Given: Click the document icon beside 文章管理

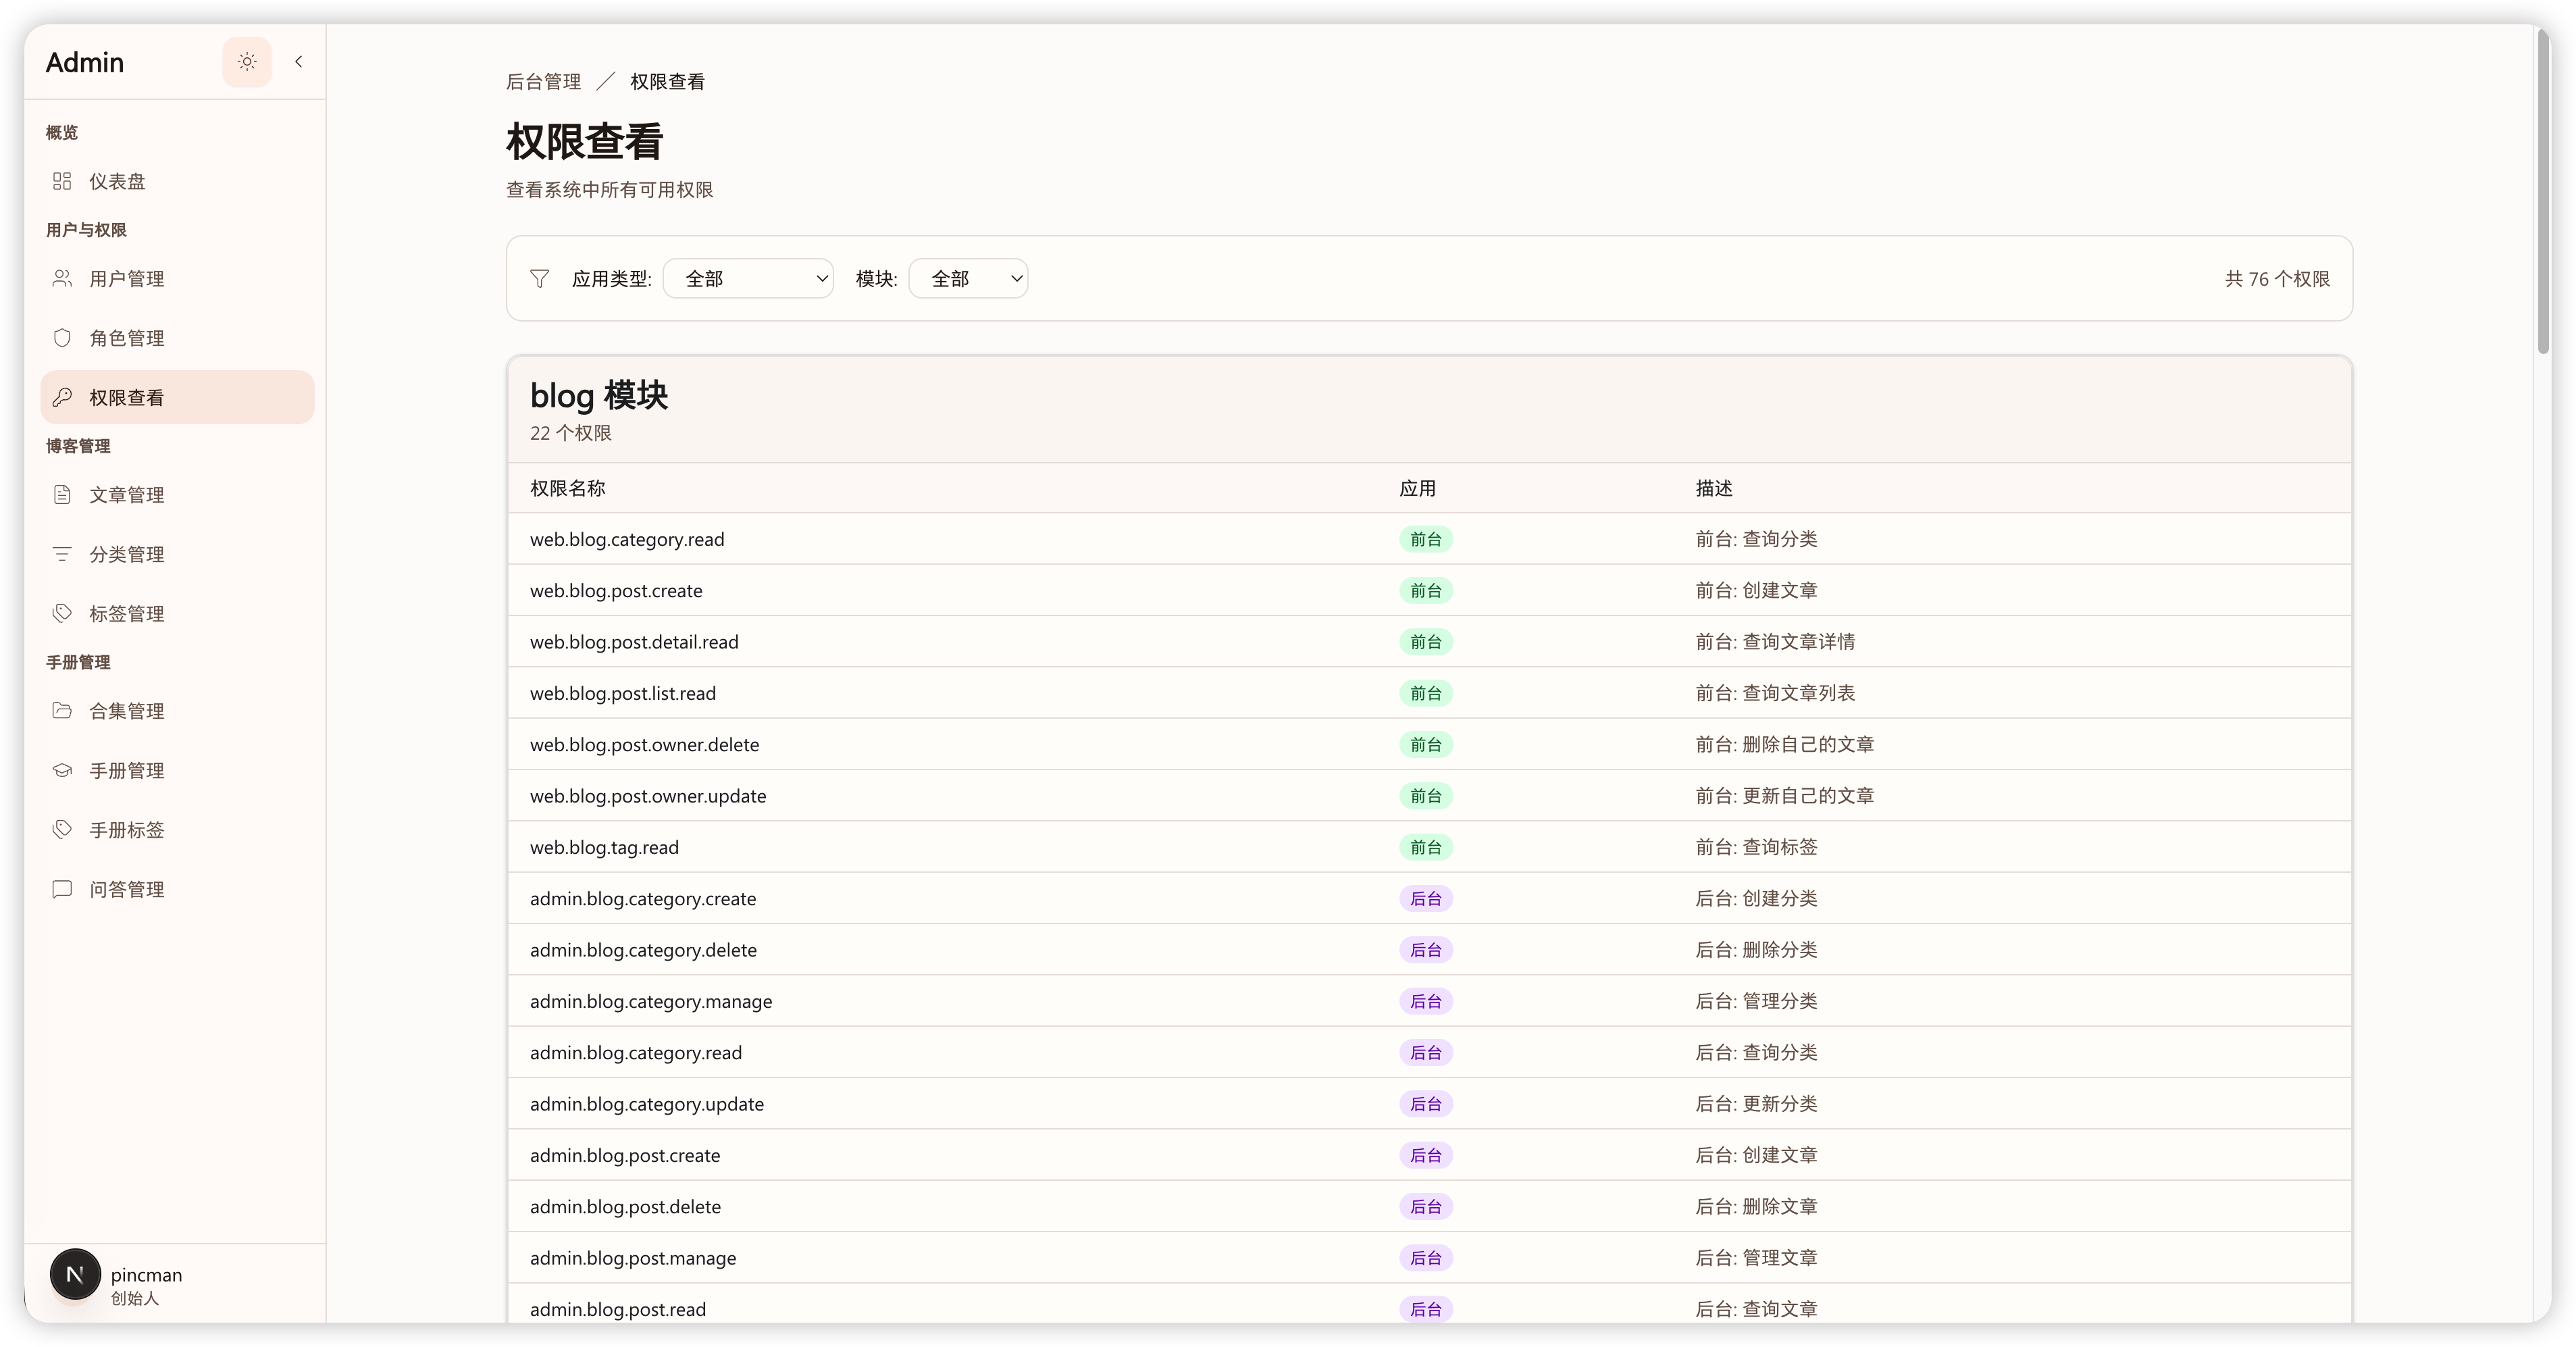Looking at the screenshot, I should coord(62,495).
